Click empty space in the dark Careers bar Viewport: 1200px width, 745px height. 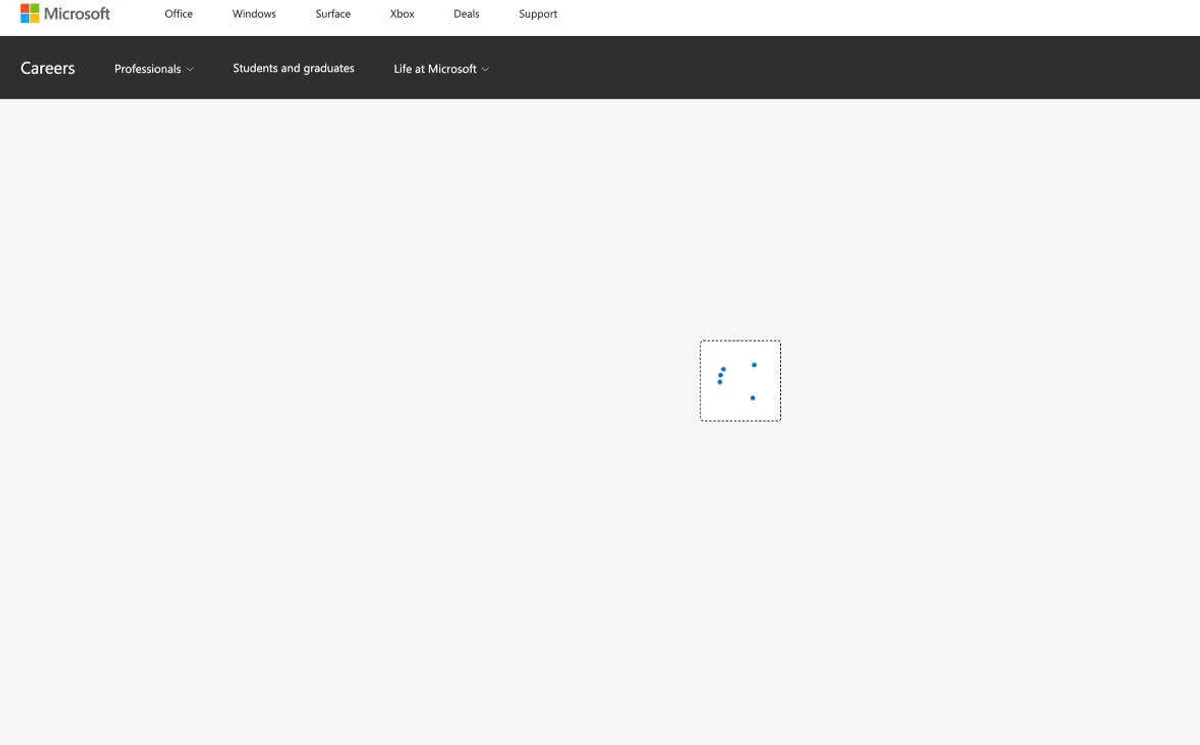click(x=850, y=68)
